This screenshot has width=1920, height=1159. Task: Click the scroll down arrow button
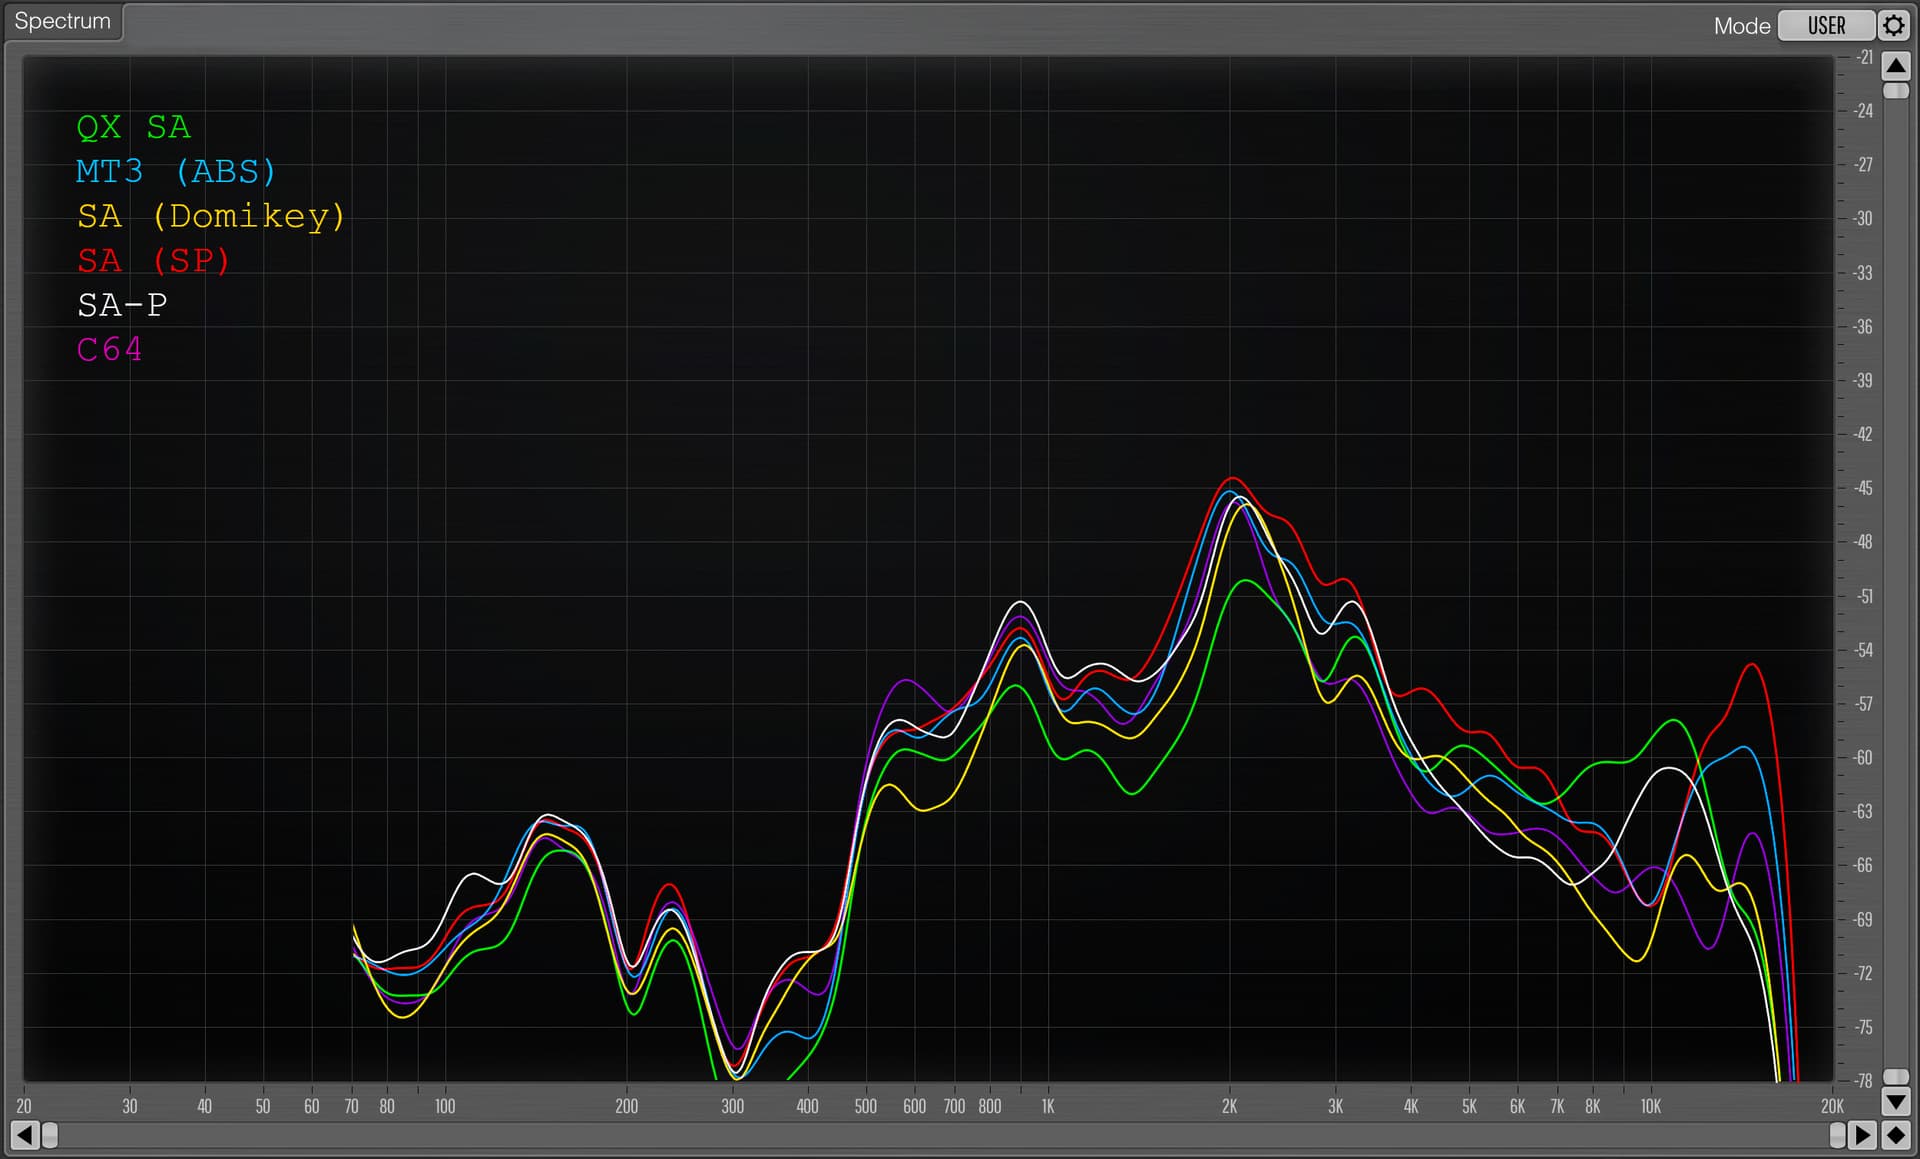coord(1895,1102)
